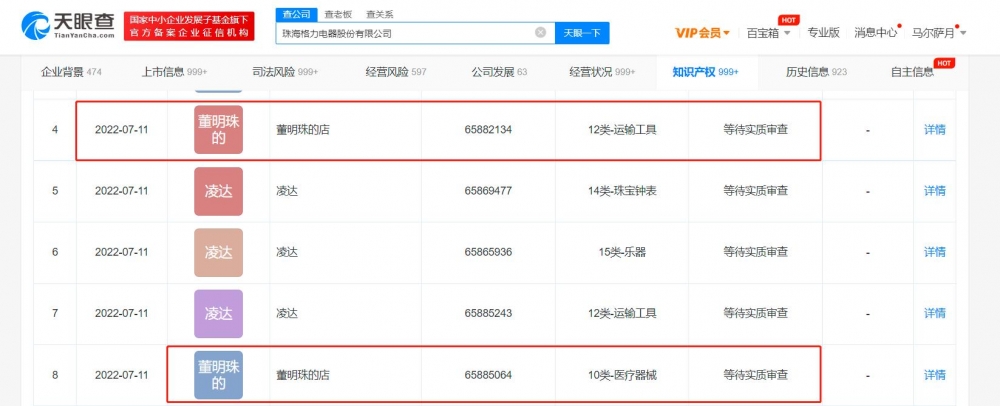Image resolution: width=1000 pixels, height=406 pixels.
Task: Click the 15类-乐器 category cell
Action: coord(622,252)
